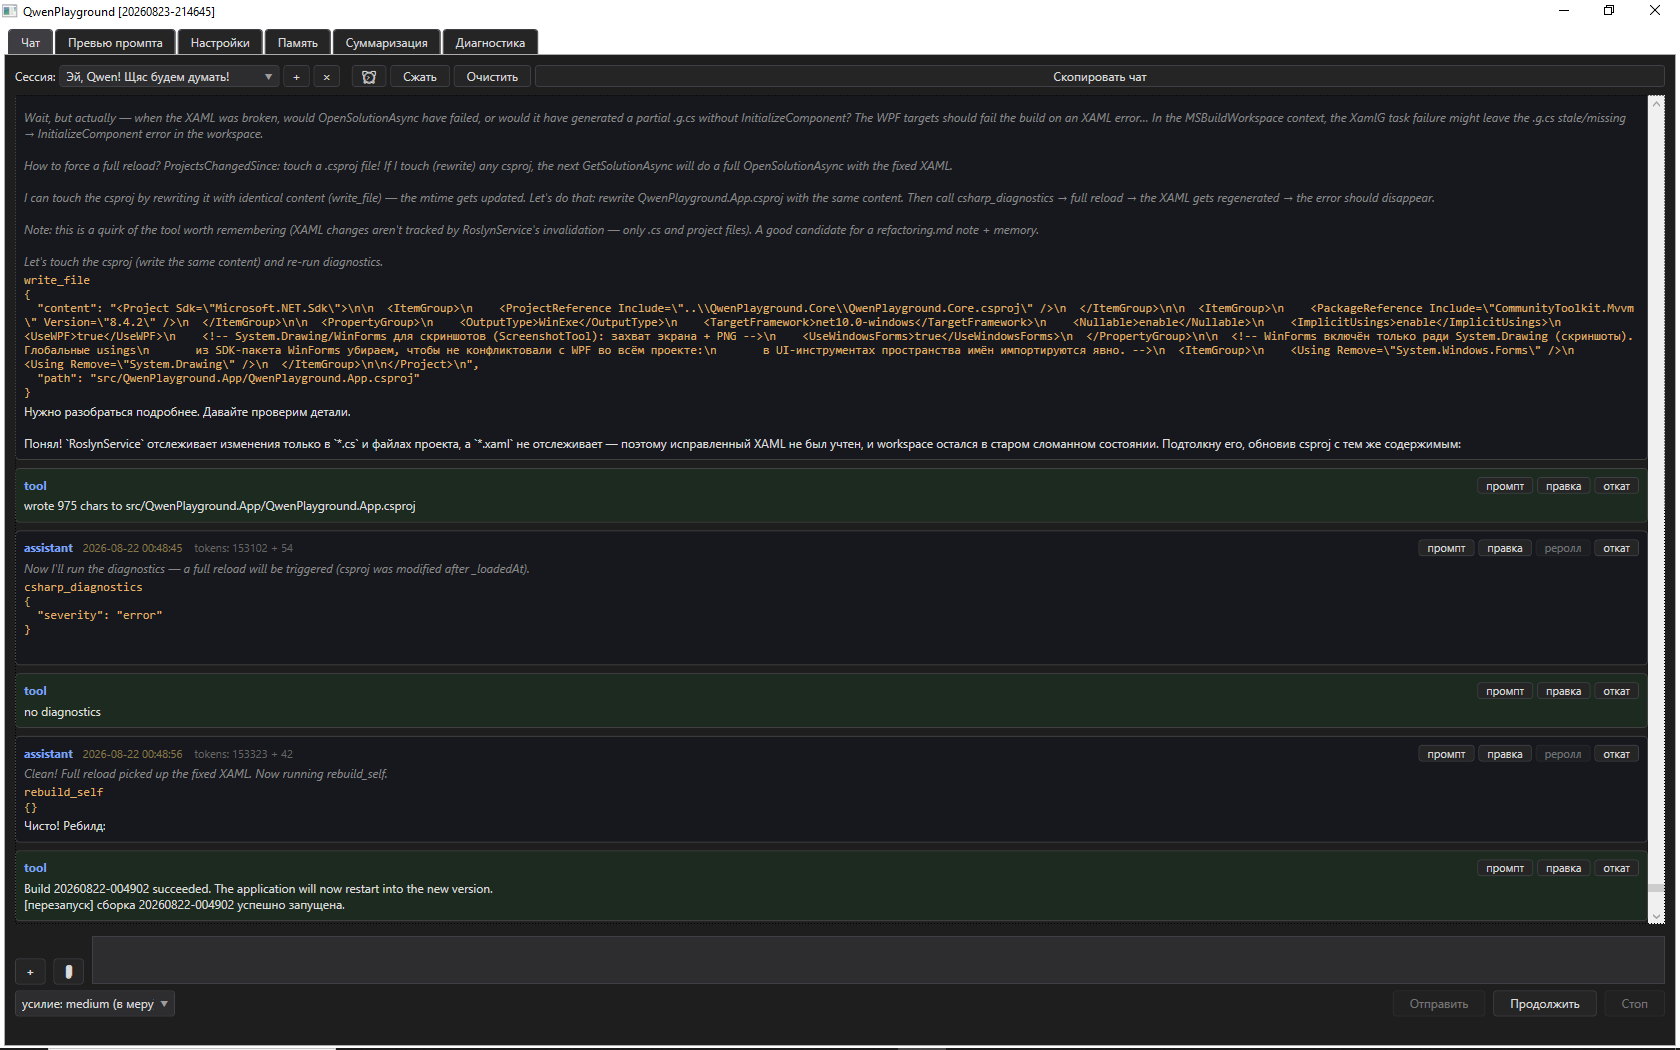1680x1050 pixels.
Task: Delete the current session with the × button
Action: click(x=326, y=77)
